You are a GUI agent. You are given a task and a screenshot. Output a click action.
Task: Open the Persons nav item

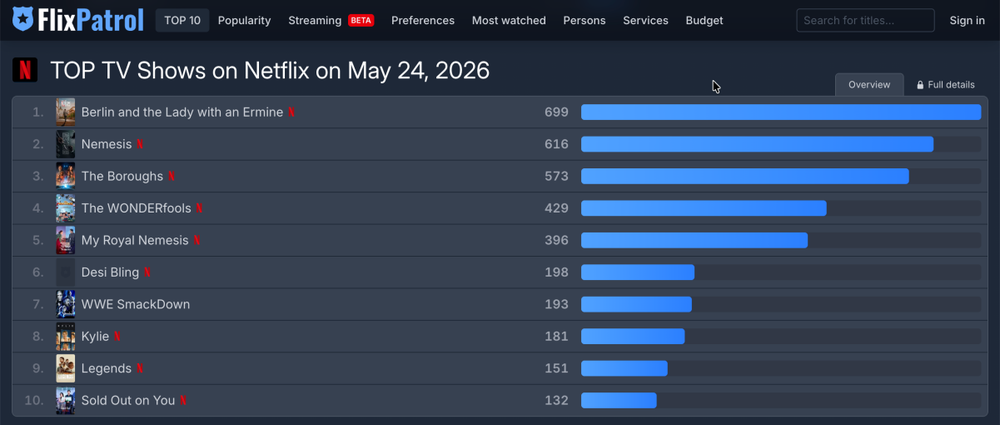point(584,20)
